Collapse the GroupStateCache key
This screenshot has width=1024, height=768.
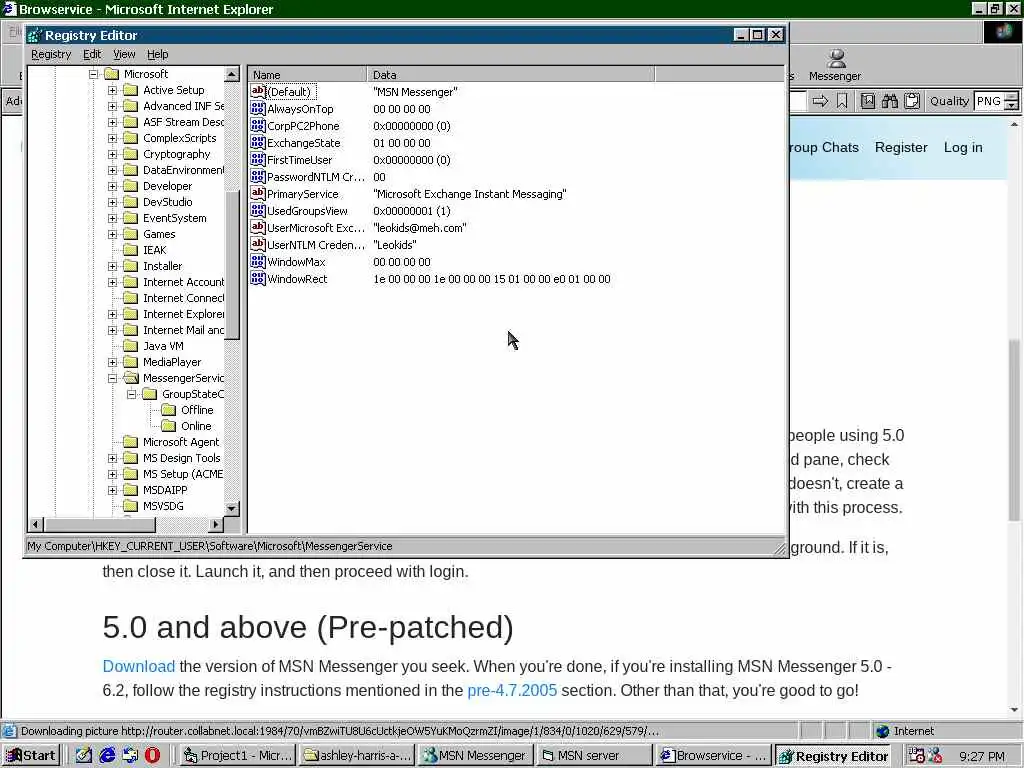coord(131,394)
